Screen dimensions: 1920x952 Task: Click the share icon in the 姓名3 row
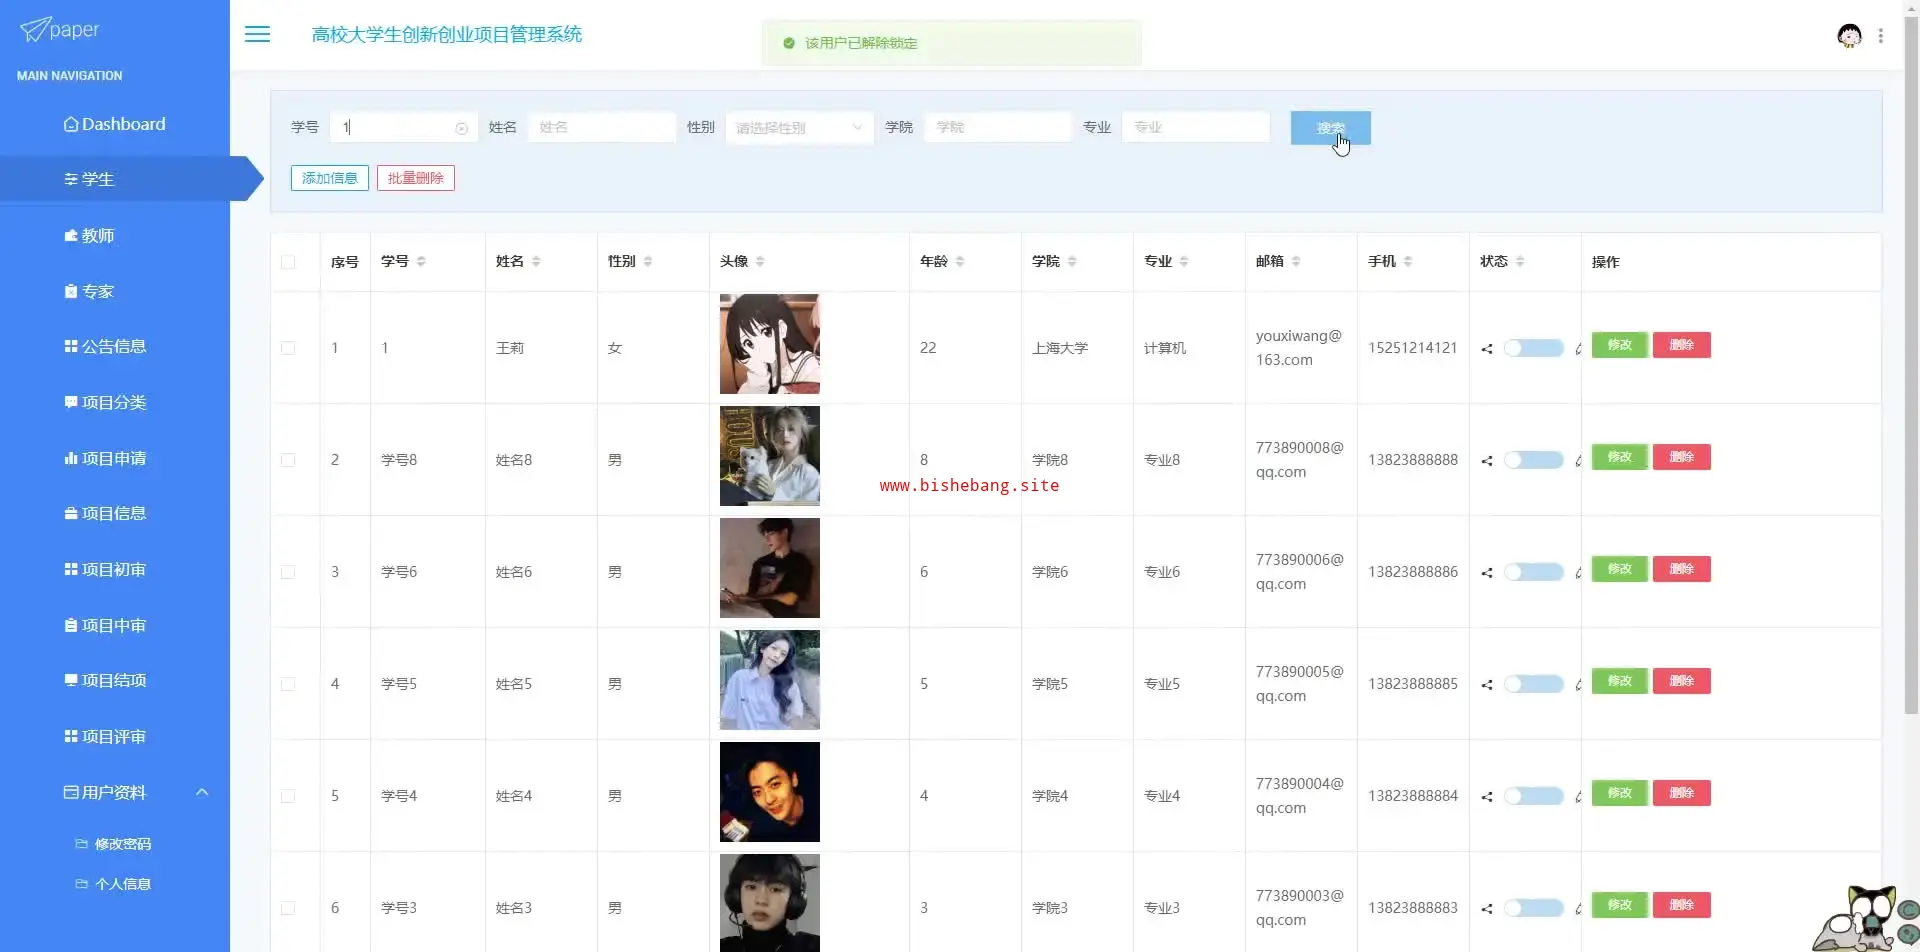tap(1487, 909)
